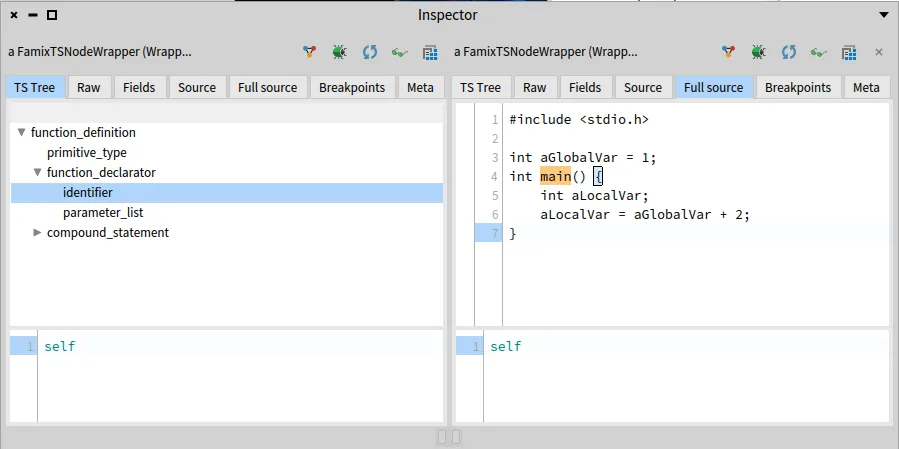This screenshot has width=899, height=449.
Task: Select the identifier tree row
Action: 227,193
